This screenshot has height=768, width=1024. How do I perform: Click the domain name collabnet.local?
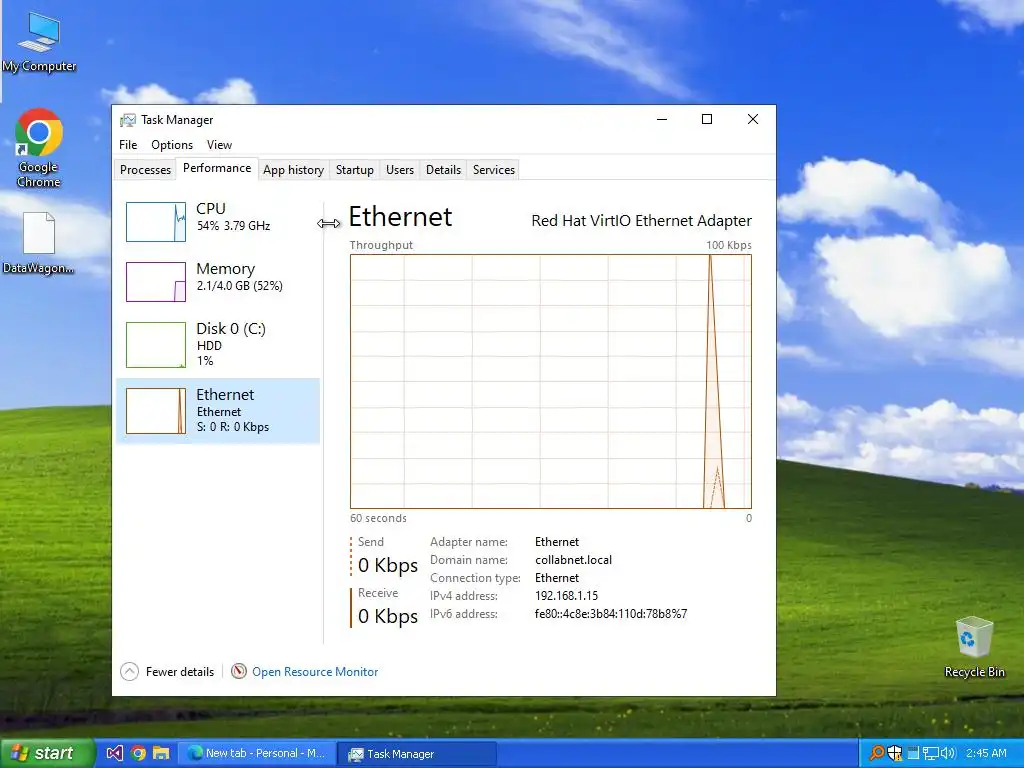(573, 560)
